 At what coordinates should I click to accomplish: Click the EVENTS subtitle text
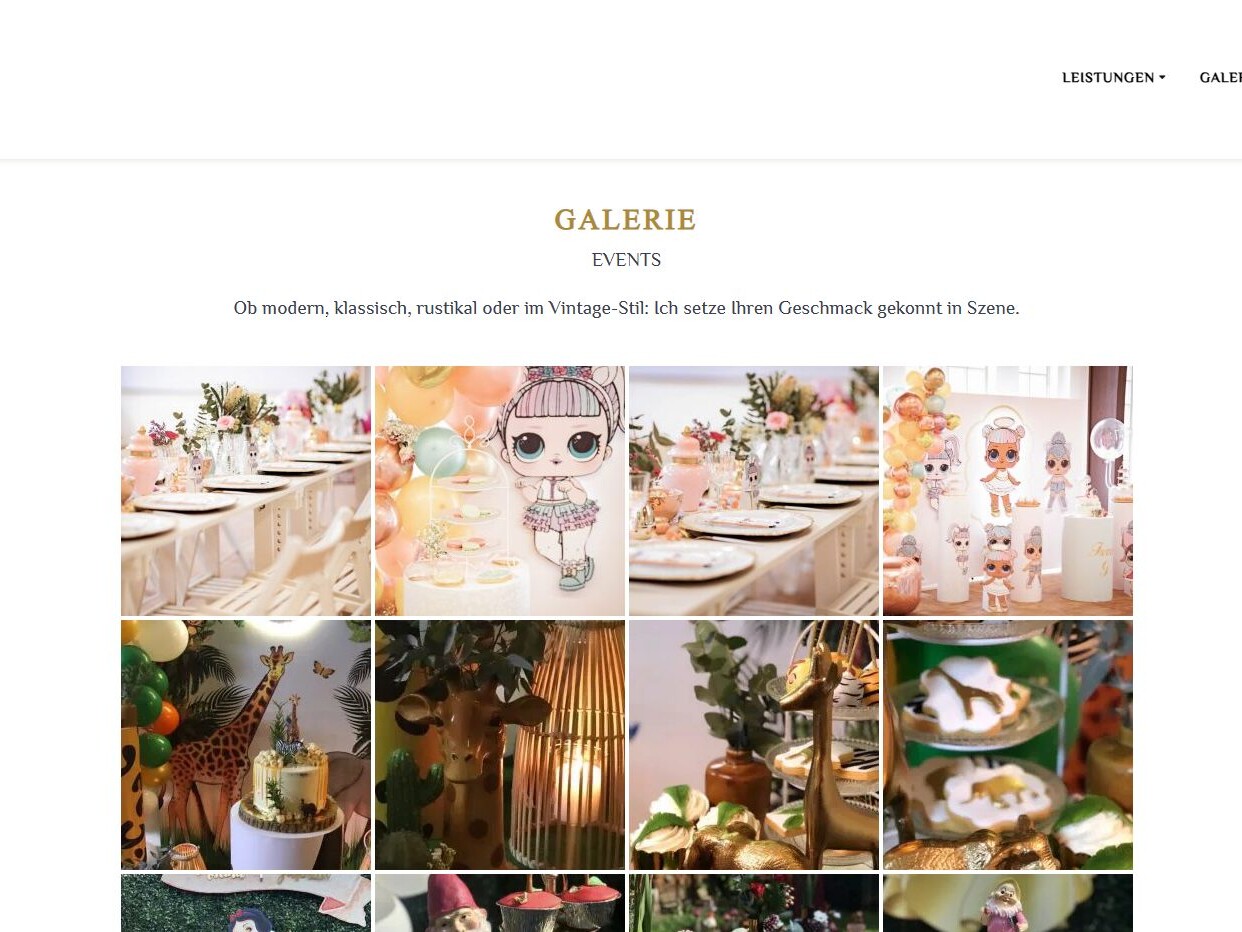tap(626, 260)
